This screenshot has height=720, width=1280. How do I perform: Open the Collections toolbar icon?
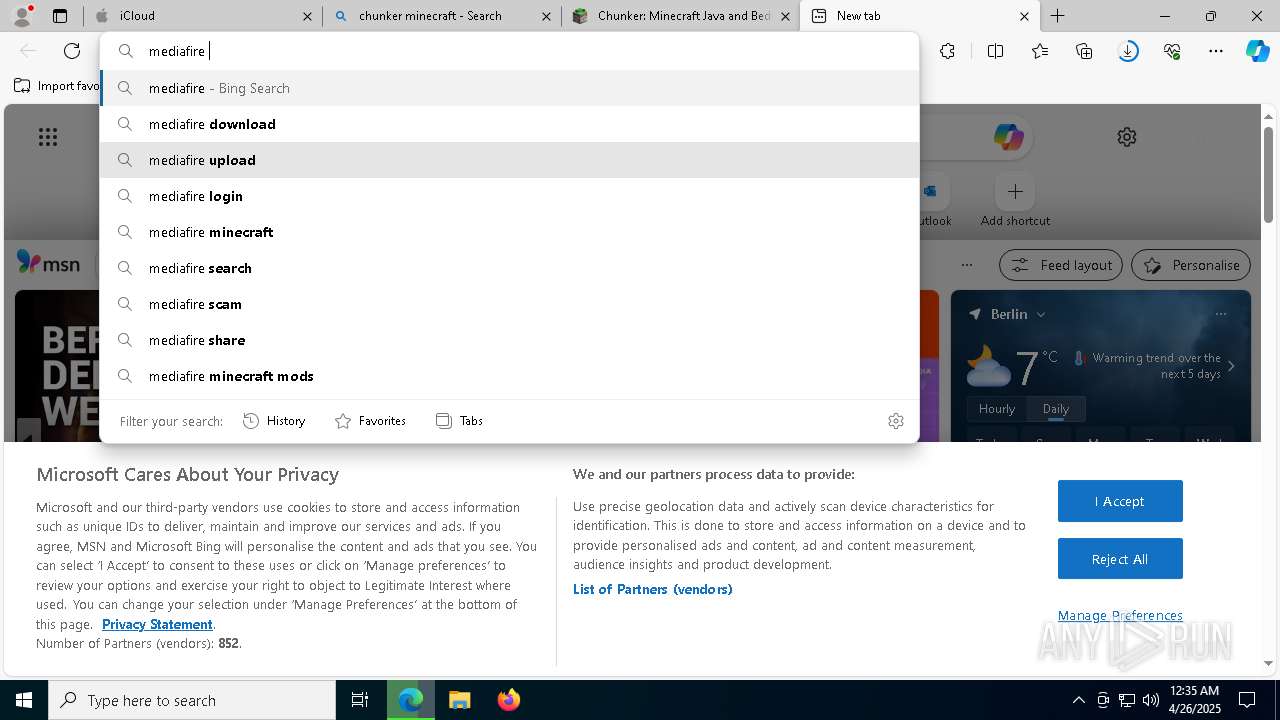pos(1084,51)
